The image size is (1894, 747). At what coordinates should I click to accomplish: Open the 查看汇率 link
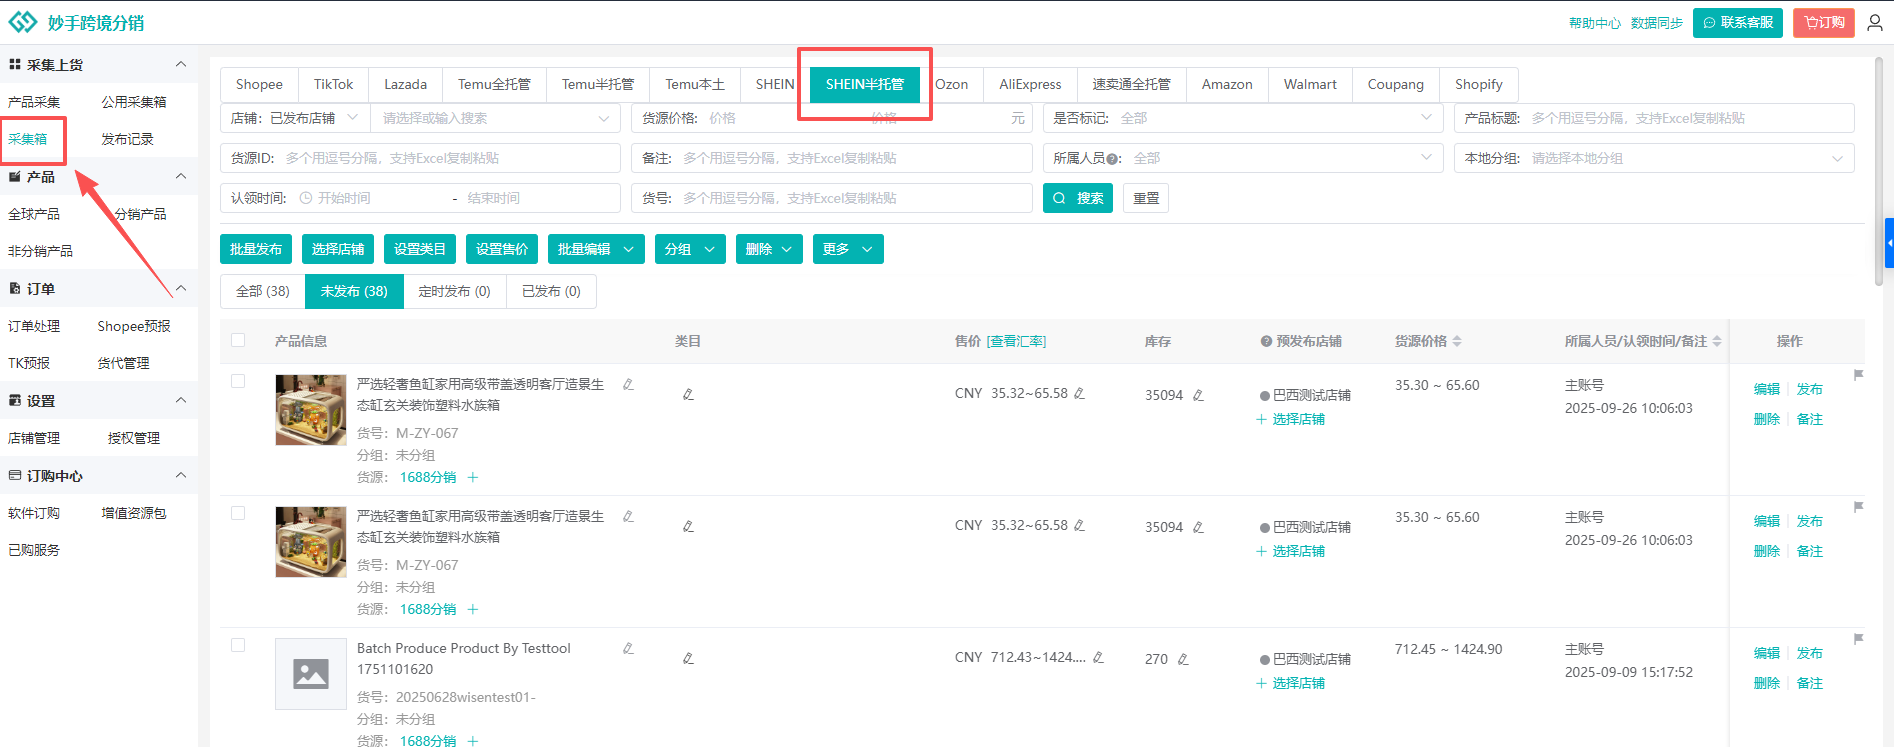click(x=1016, y=342)
